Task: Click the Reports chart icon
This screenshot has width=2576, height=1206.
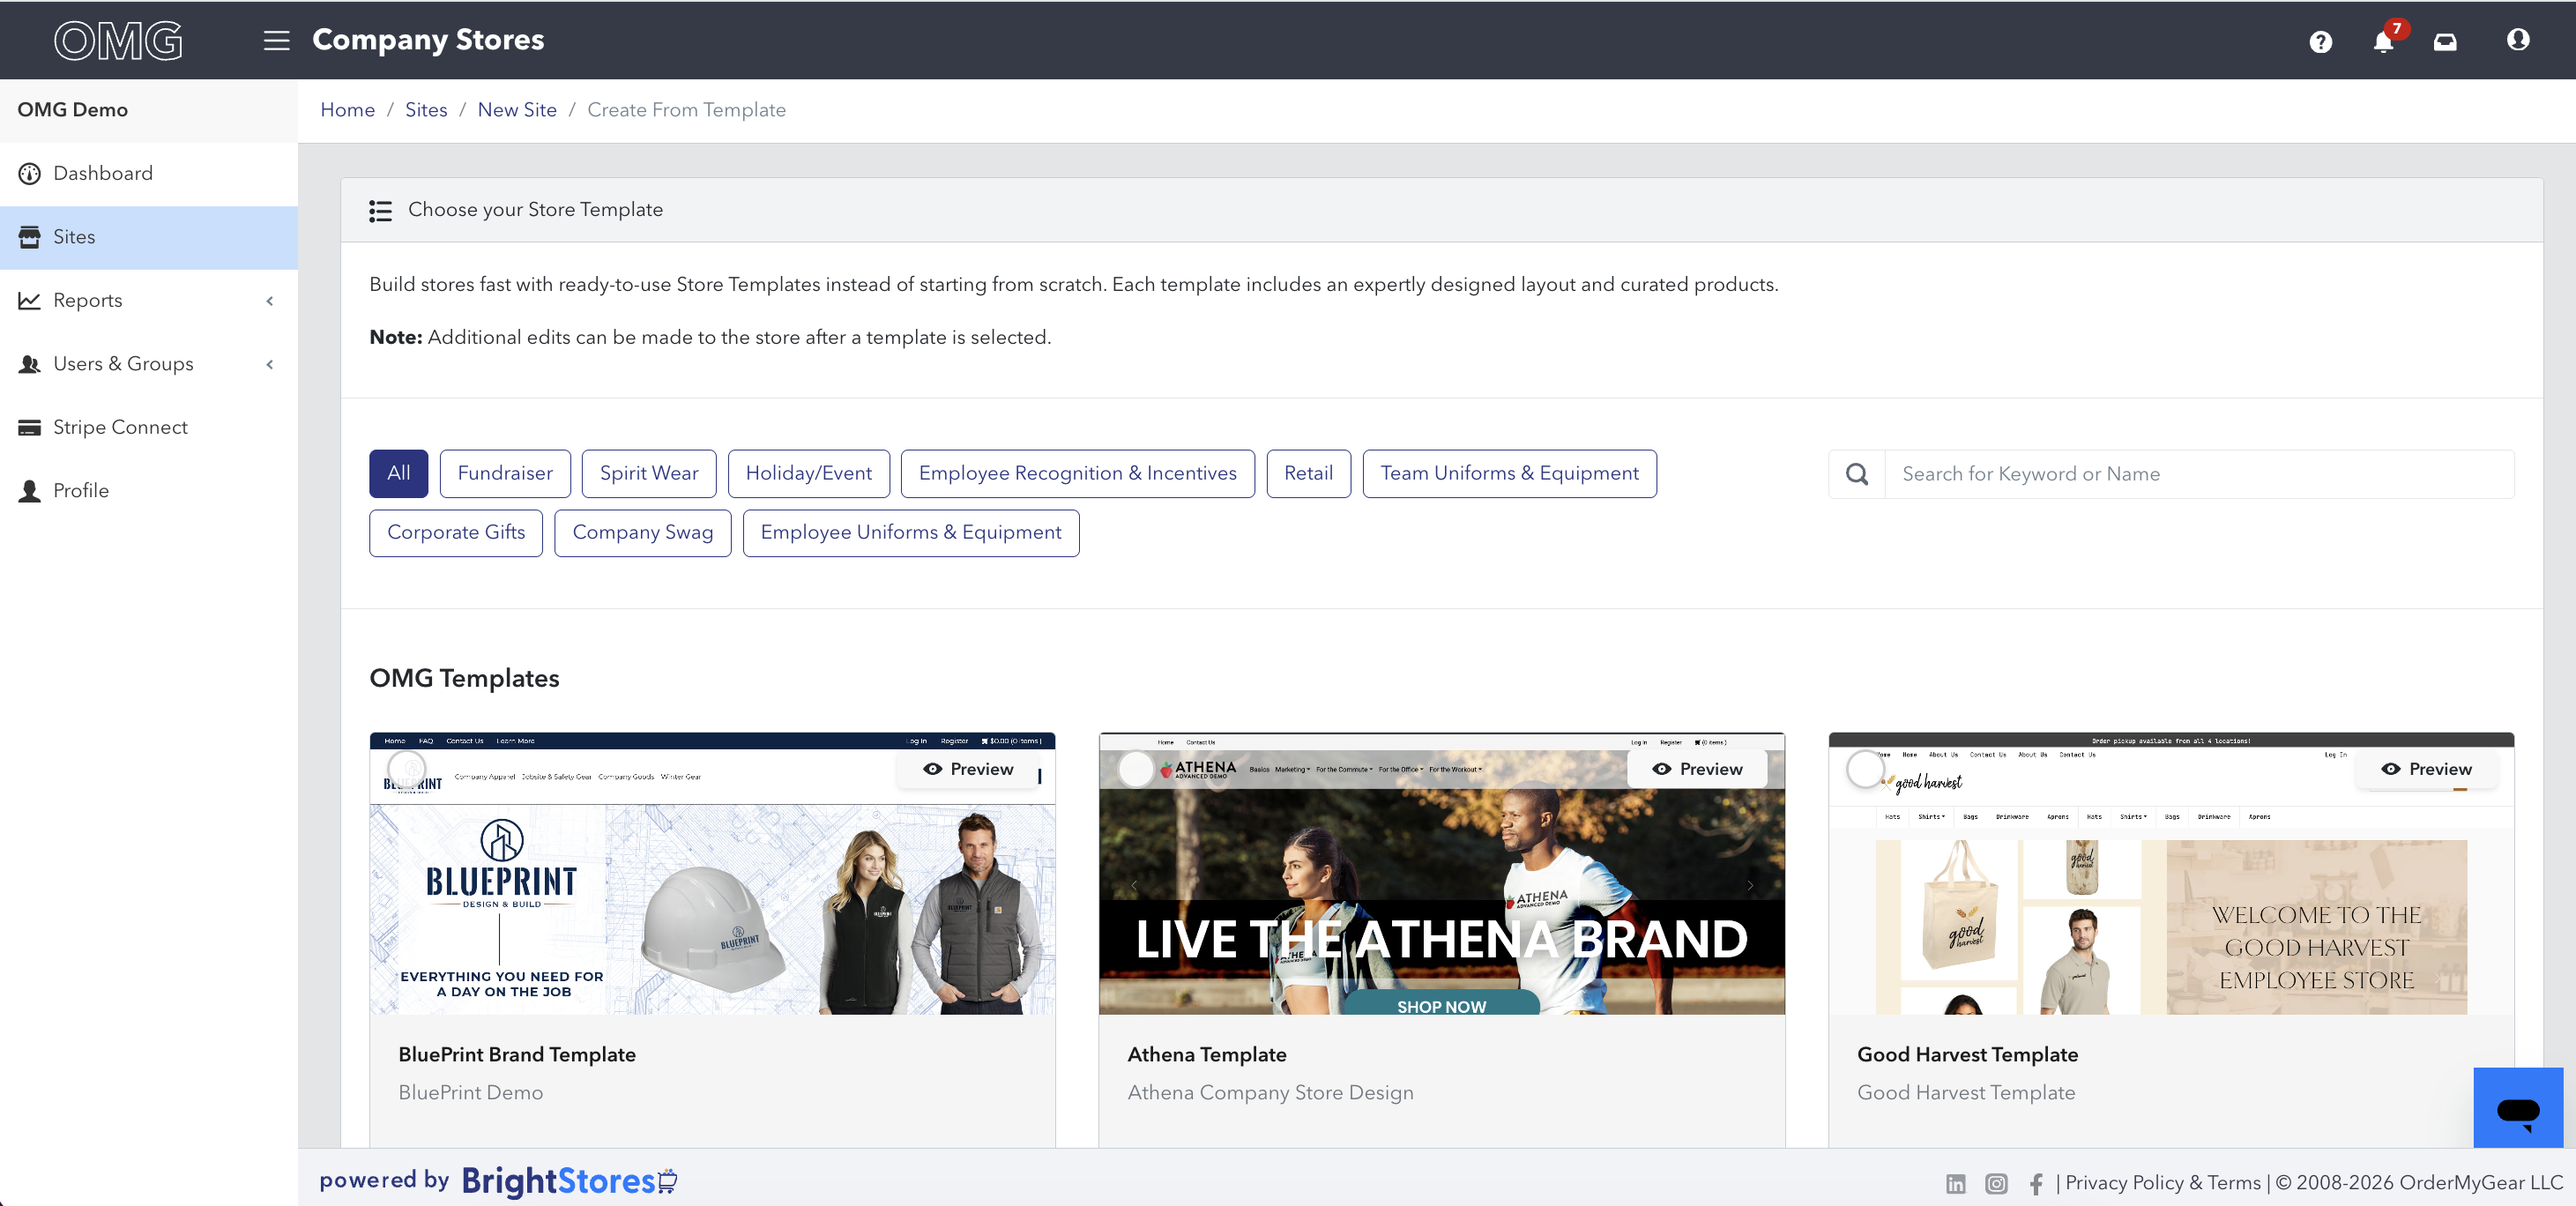Action: point(30,301)
